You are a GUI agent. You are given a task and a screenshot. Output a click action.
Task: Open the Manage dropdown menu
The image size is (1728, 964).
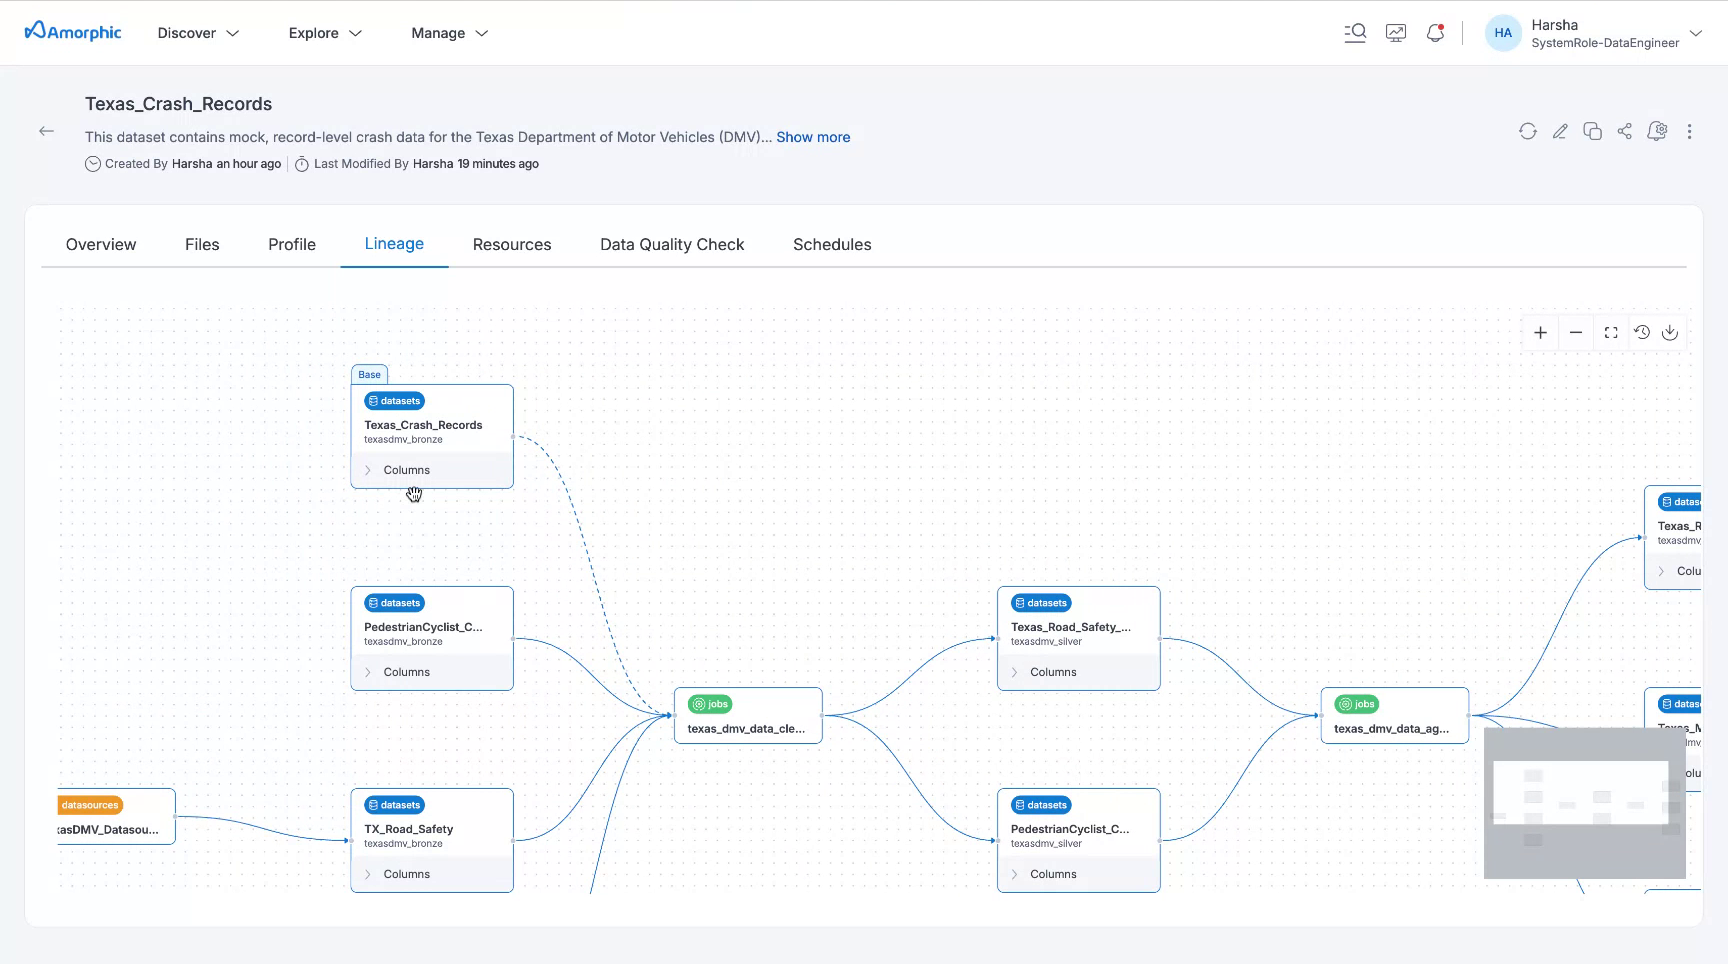pyautogui.click(x=449, y=33)
